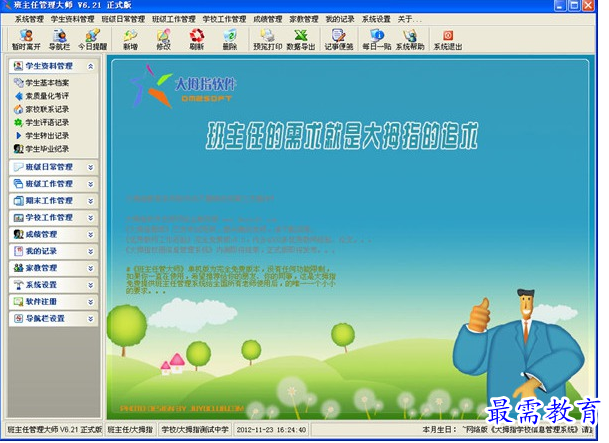Image resolution: width=609 pixels, height=443 pixels.
Task: Expand 期末工作管理 sidebar panel arrow
Action: coord(90,201)
